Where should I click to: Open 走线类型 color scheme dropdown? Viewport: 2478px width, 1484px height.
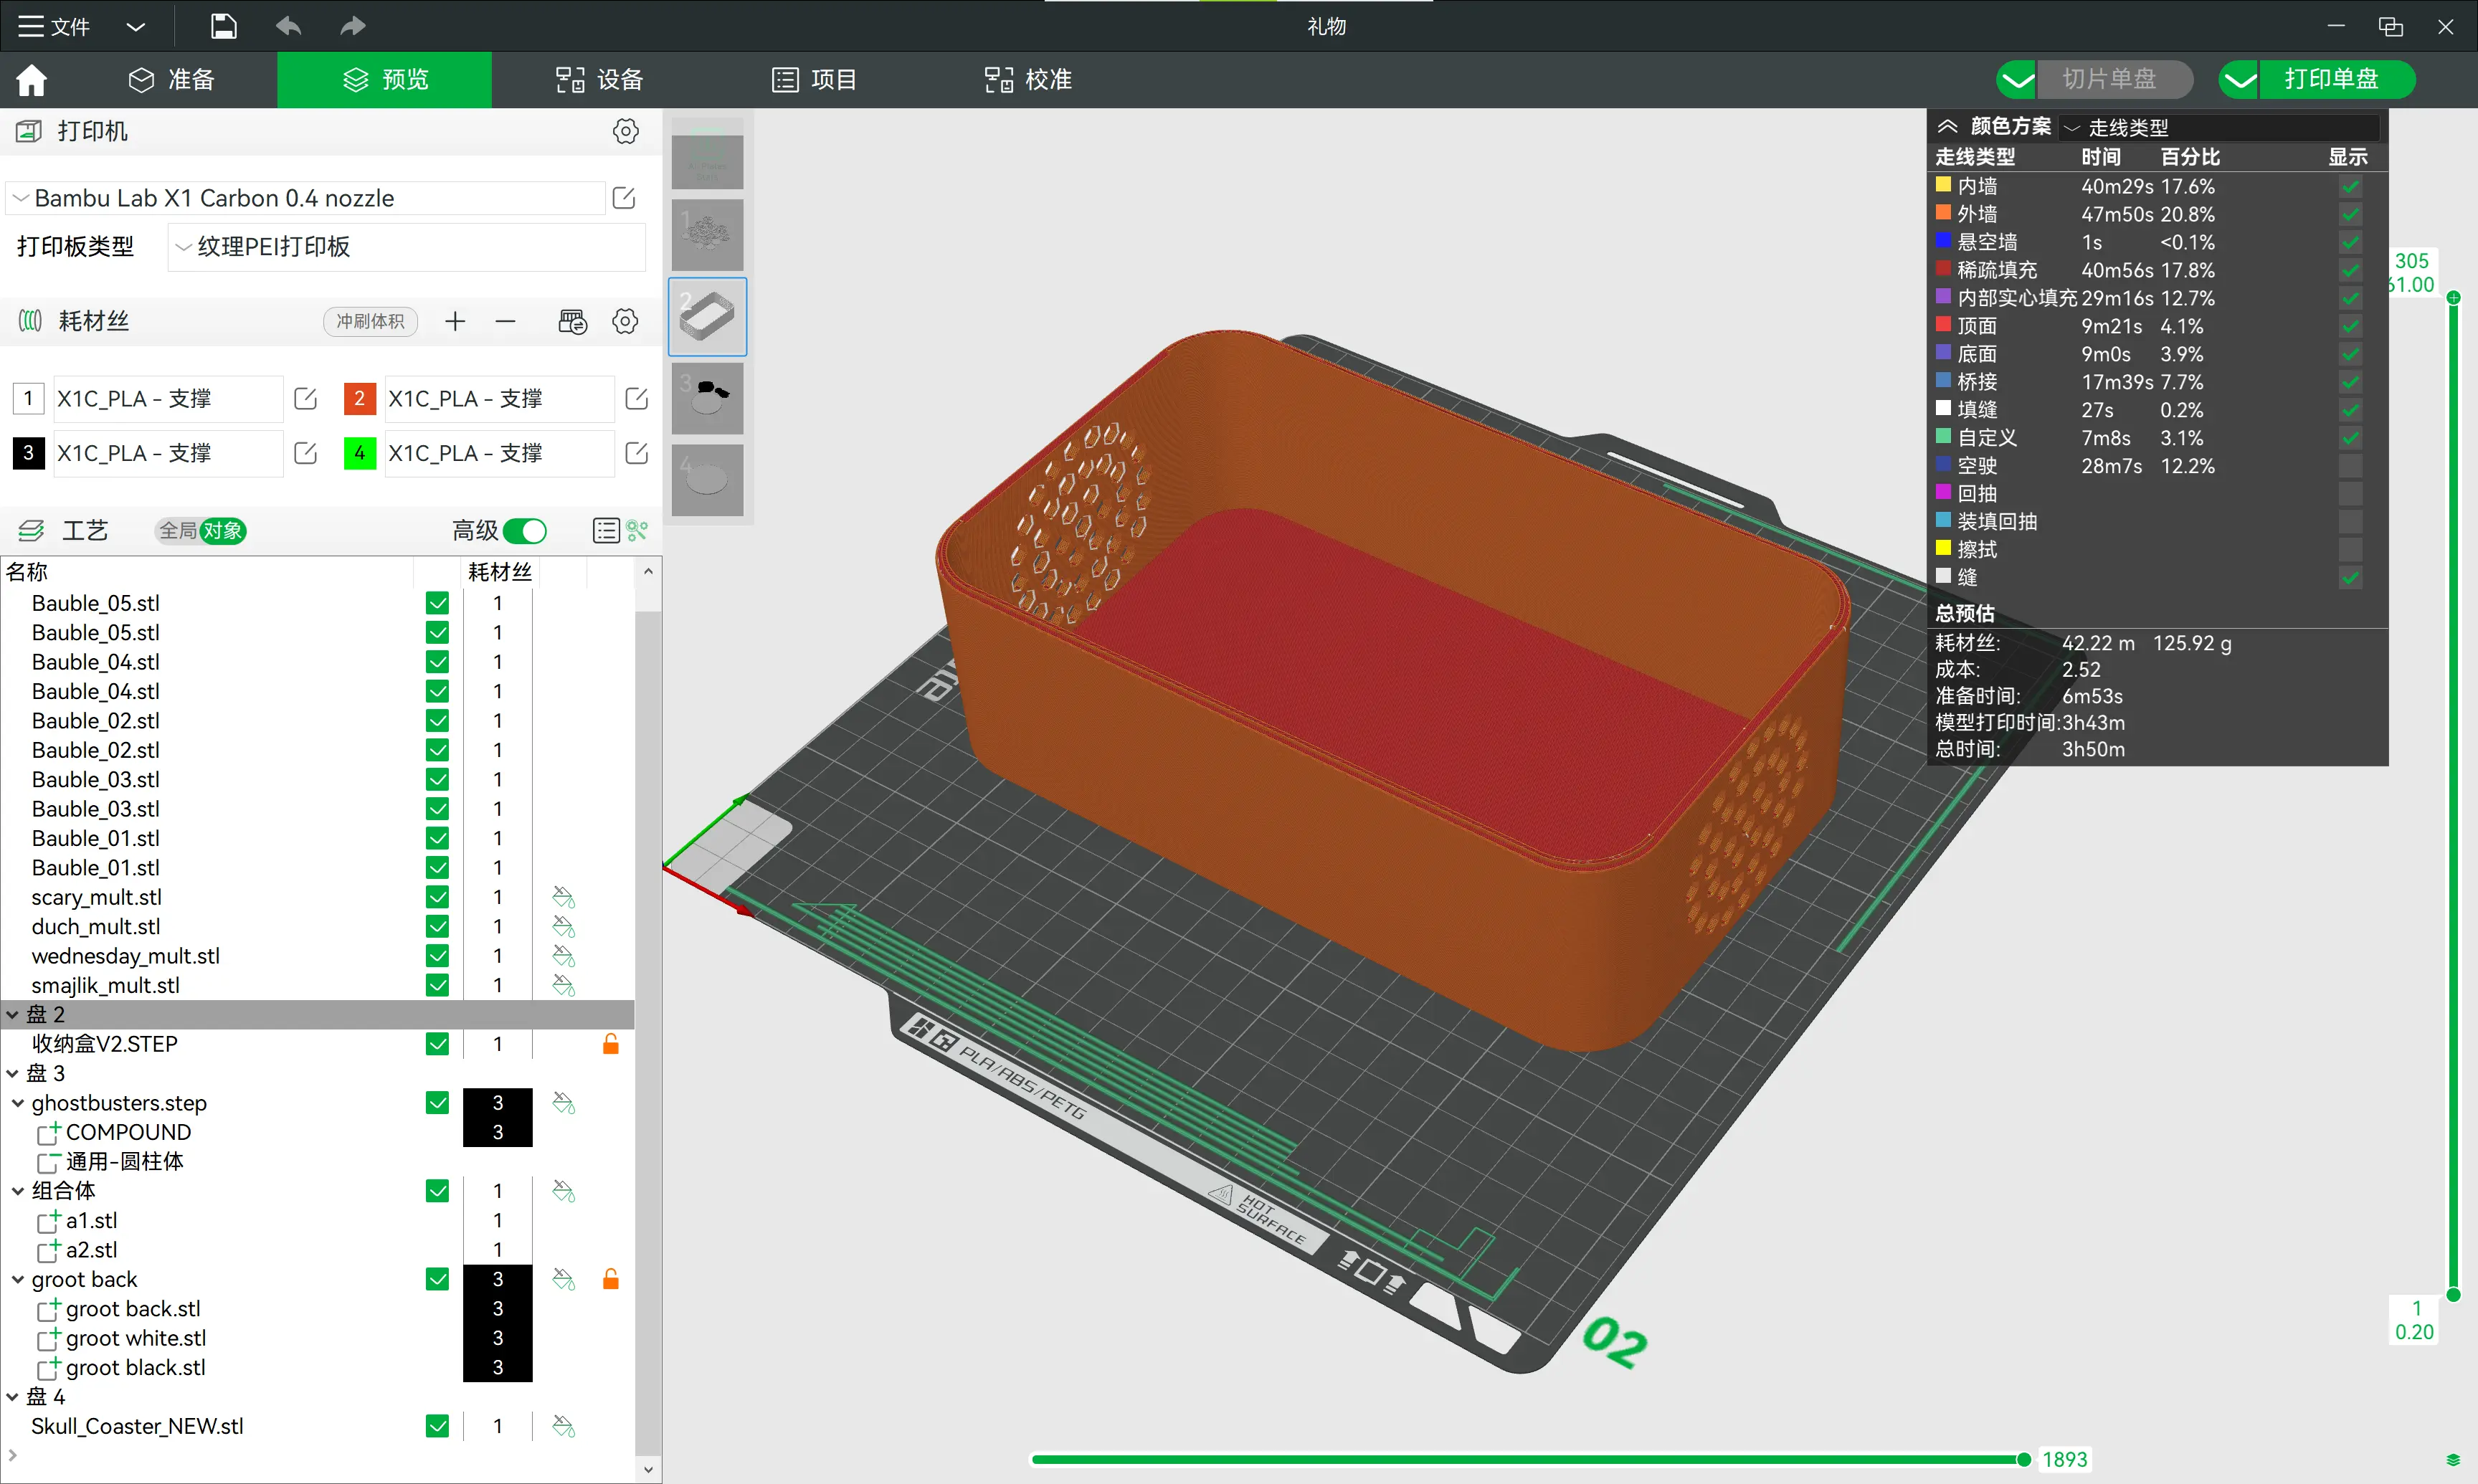point(2218,128)
